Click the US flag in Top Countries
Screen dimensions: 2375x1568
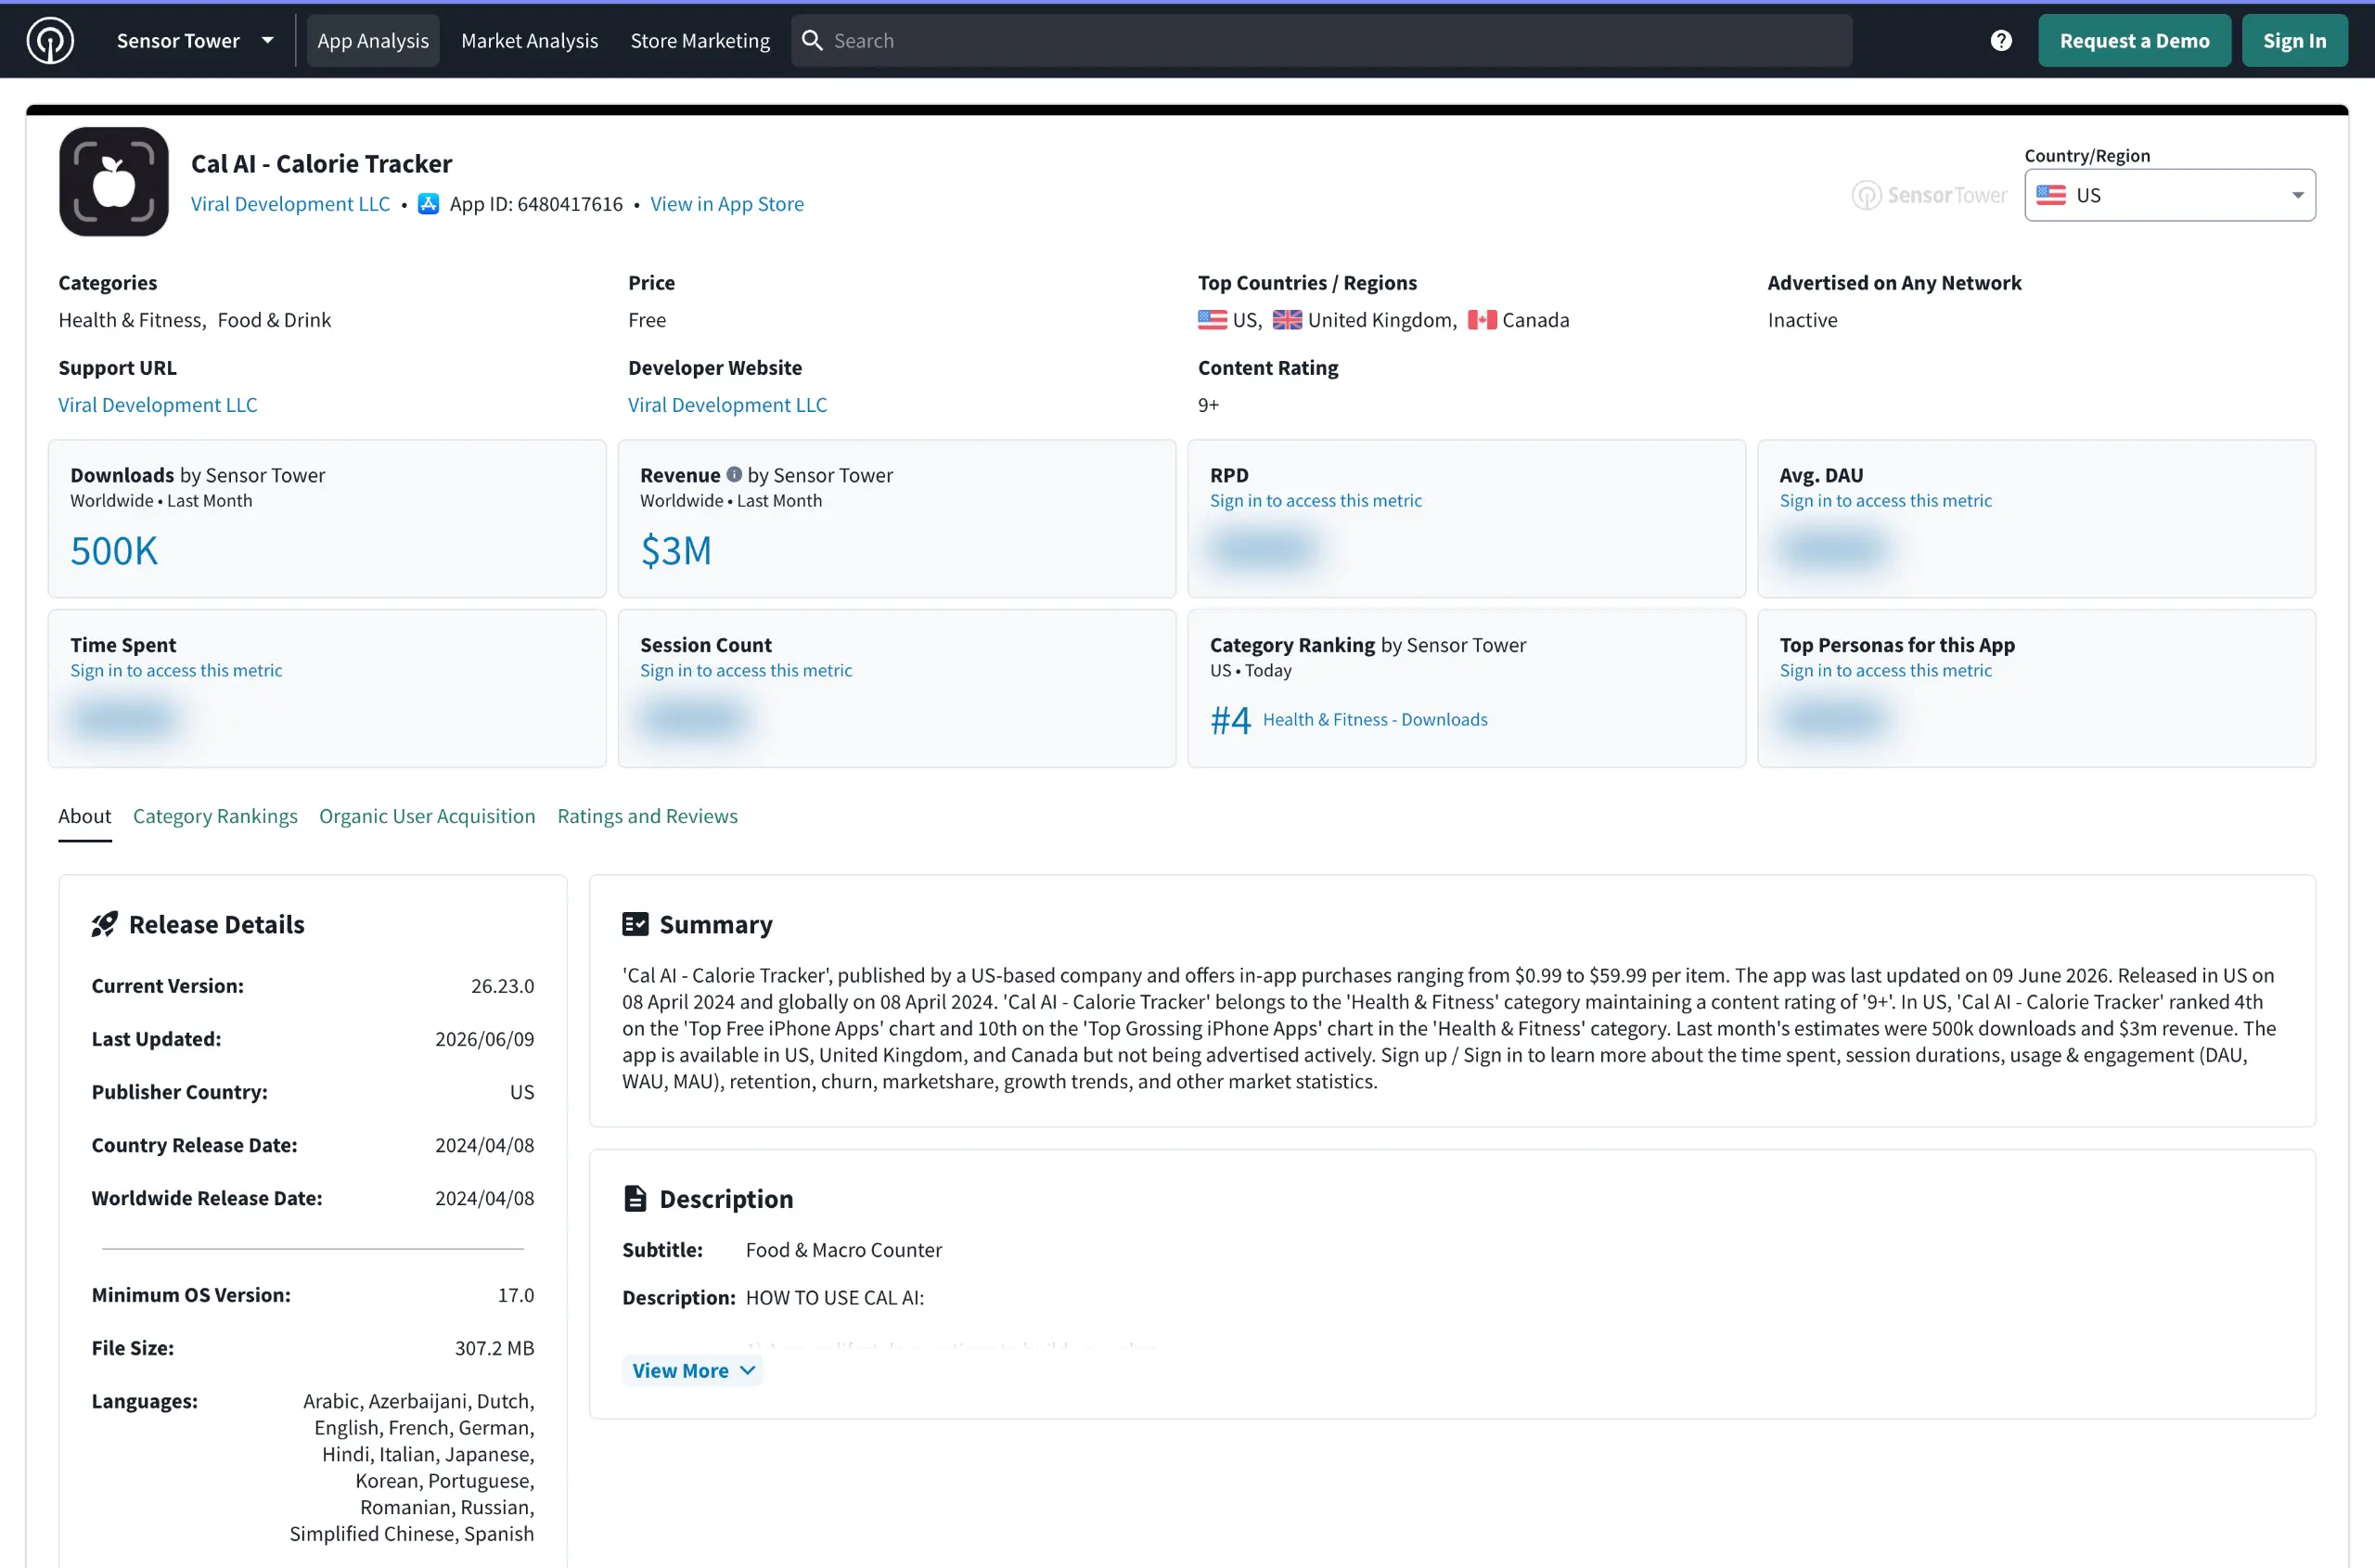pyautogui.click(x=1212, y=320)
